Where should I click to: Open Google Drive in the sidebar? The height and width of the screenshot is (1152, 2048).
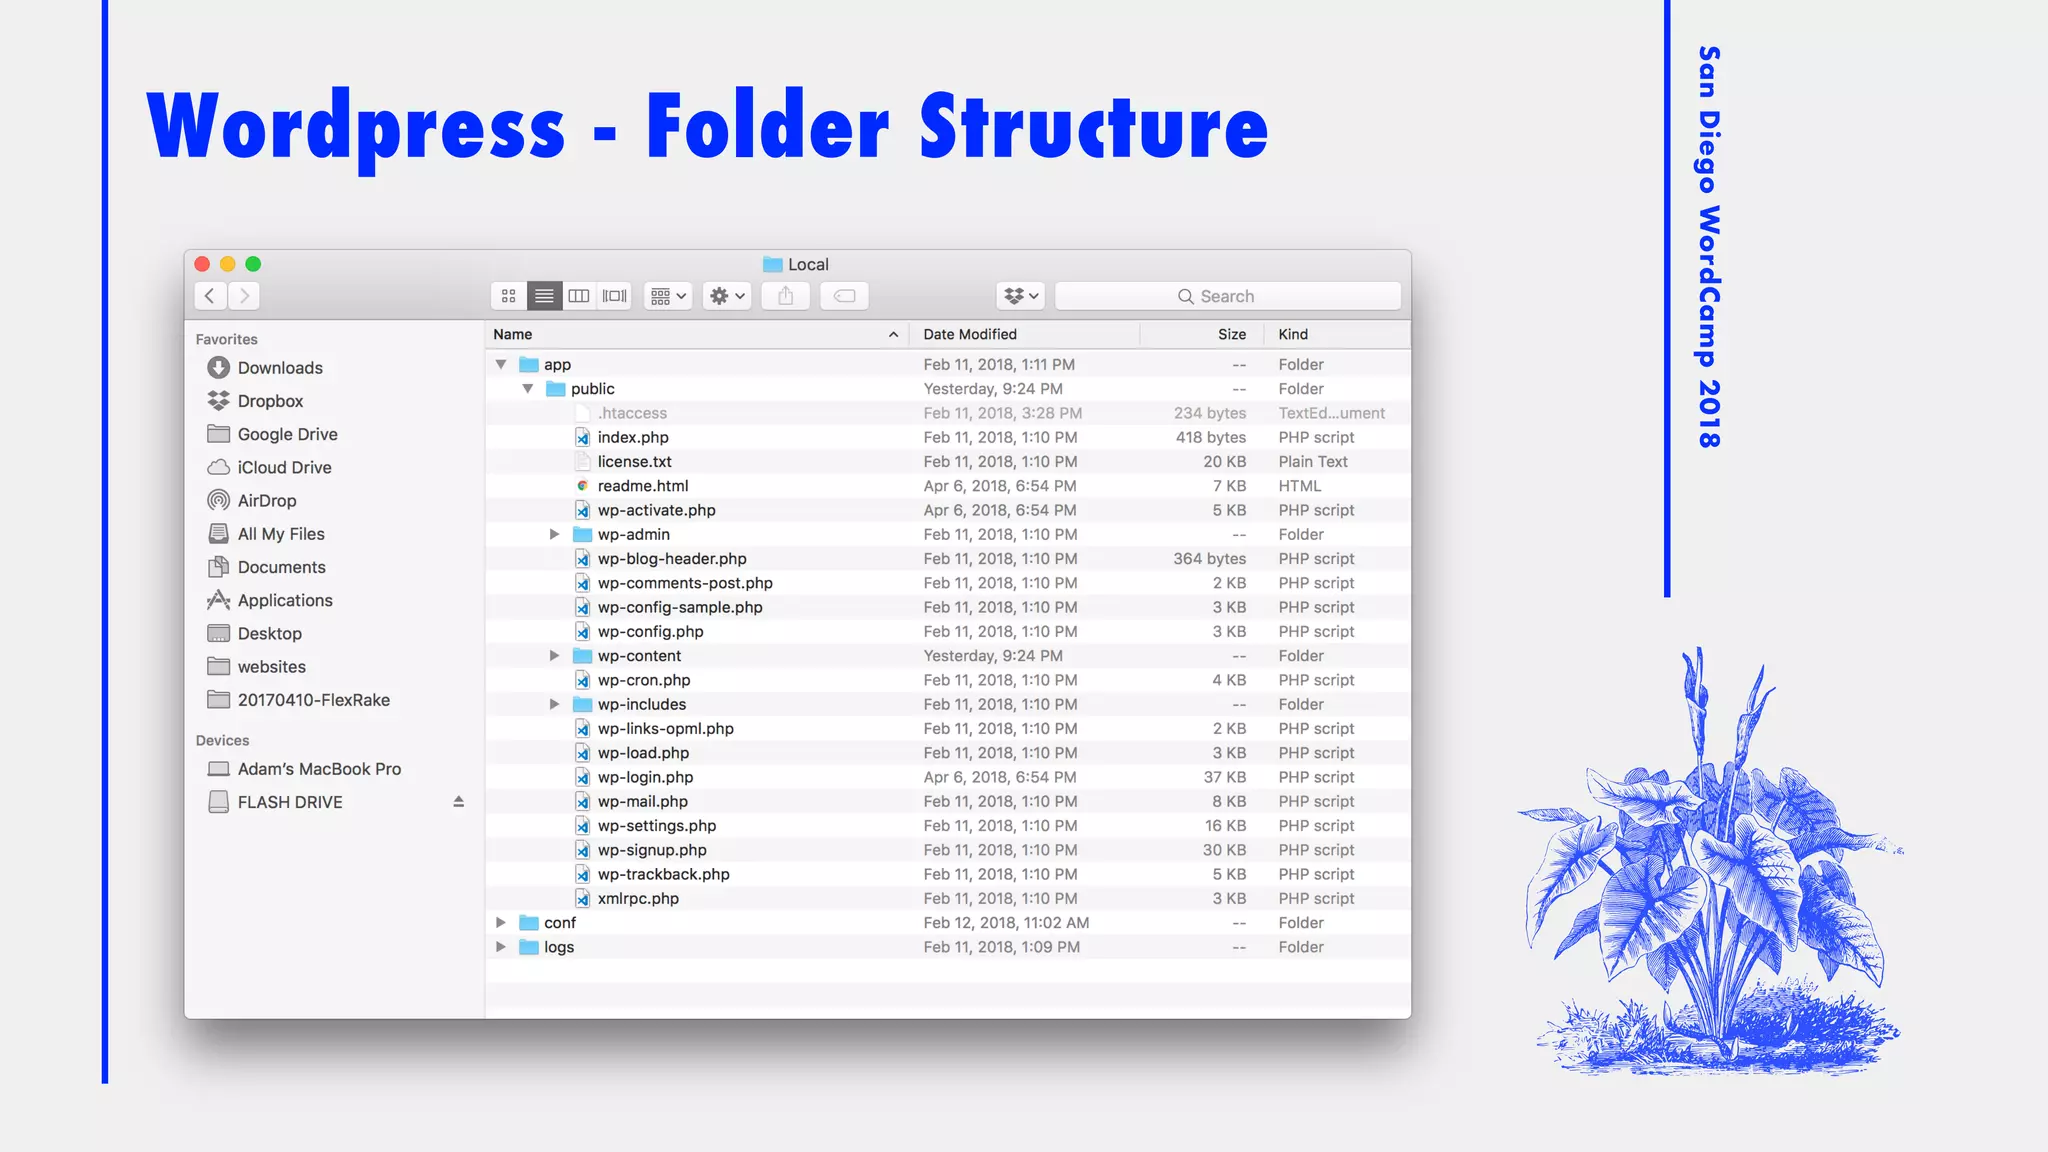pos(272,434)
